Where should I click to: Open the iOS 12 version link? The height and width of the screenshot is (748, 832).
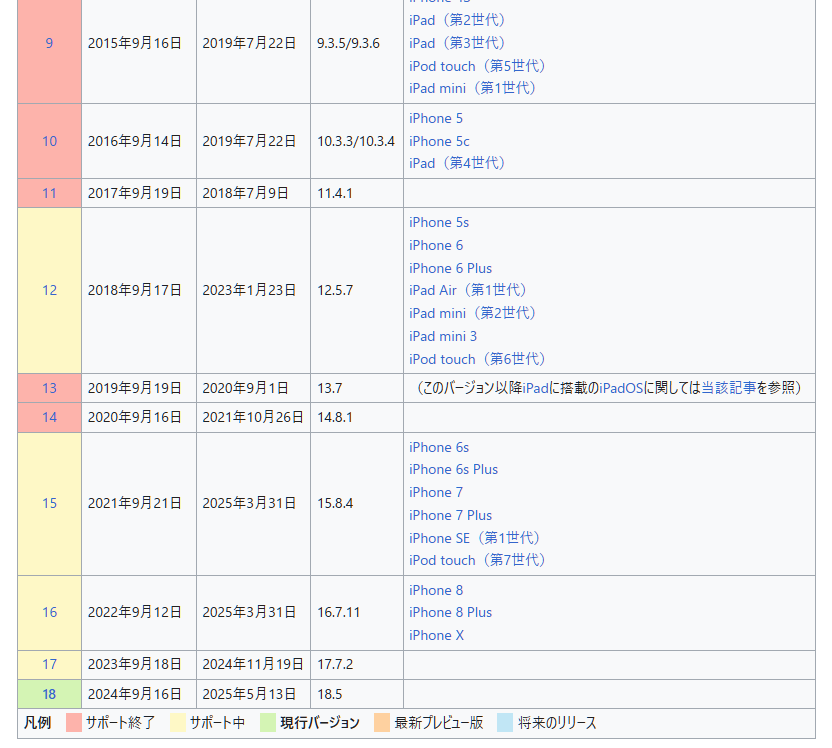tap(49, 290)
